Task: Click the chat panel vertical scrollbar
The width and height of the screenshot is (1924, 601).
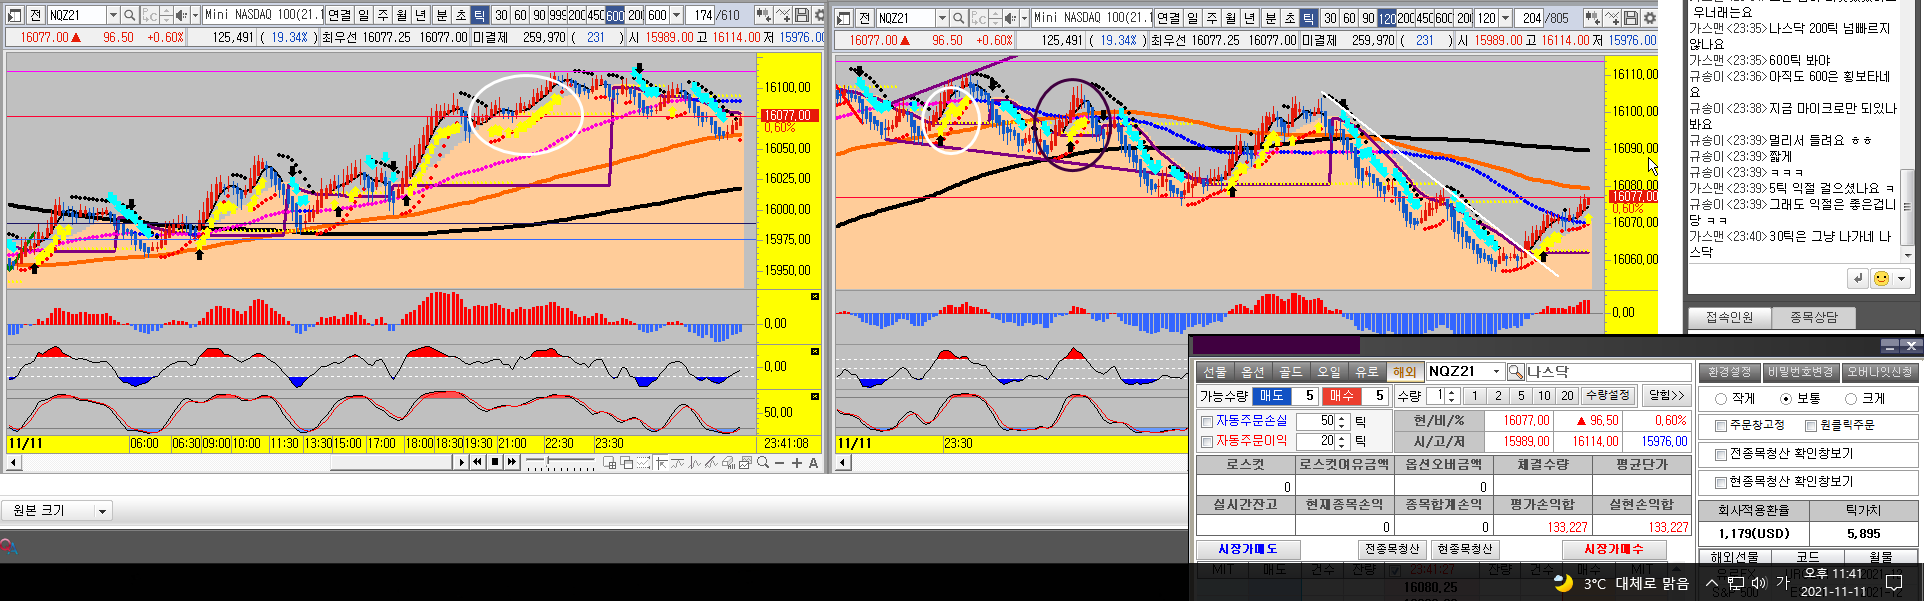Action: click(1906, 205)
